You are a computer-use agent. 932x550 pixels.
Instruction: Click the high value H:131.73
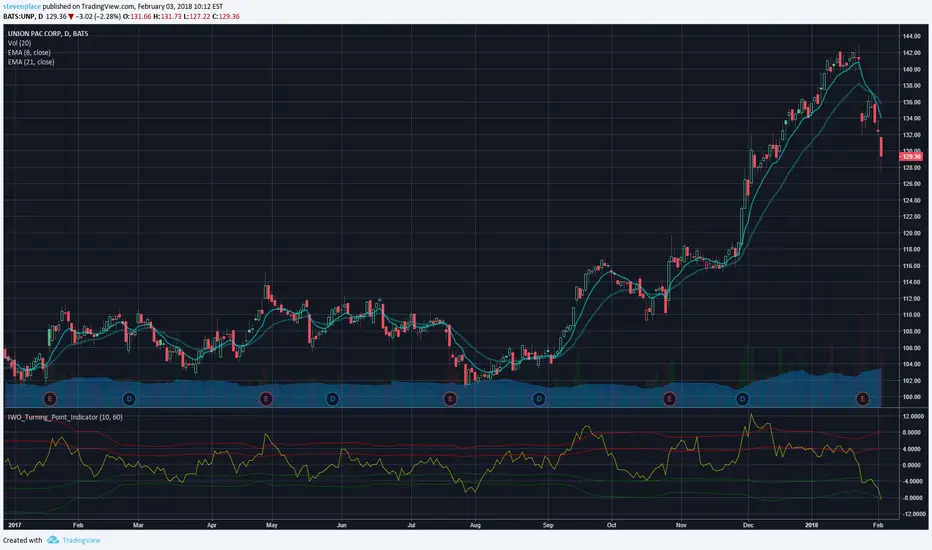(167, 17)
